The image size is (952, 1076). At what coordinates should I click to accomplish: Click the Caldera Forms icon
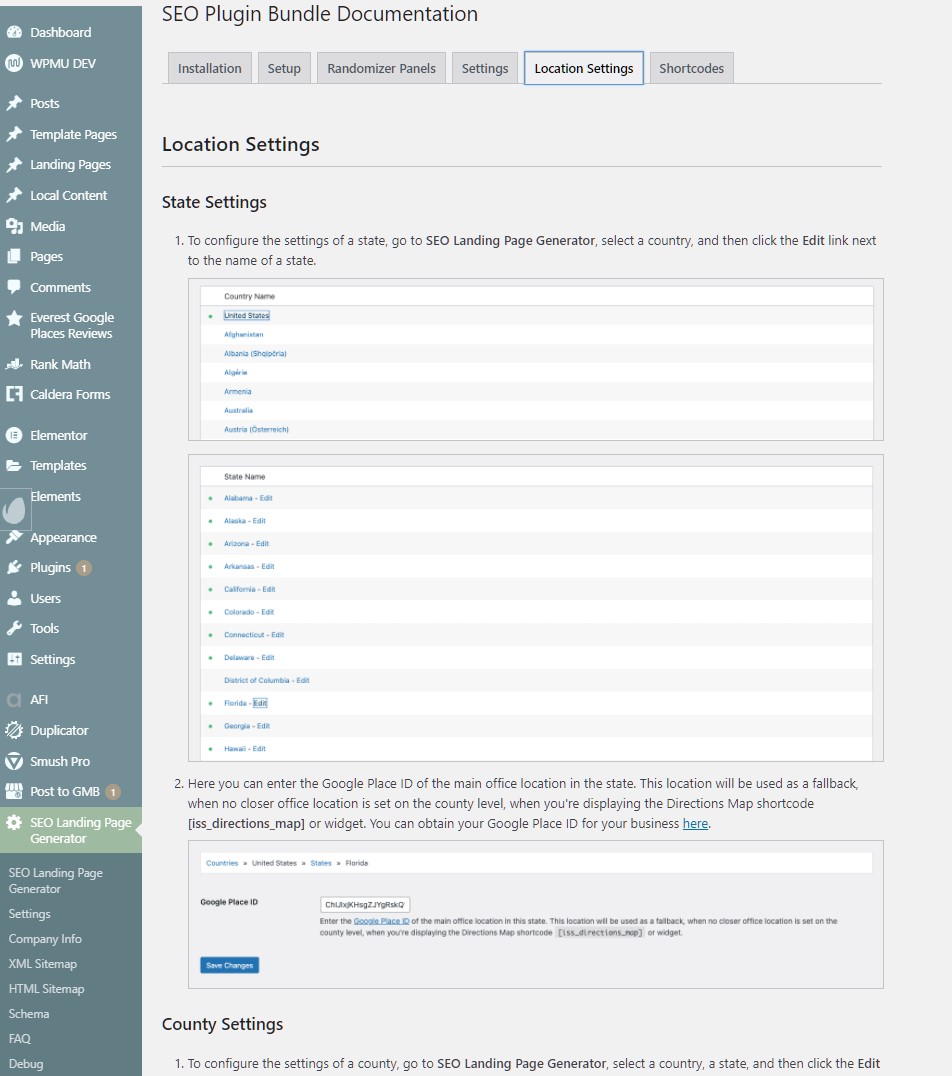(14, 395)
